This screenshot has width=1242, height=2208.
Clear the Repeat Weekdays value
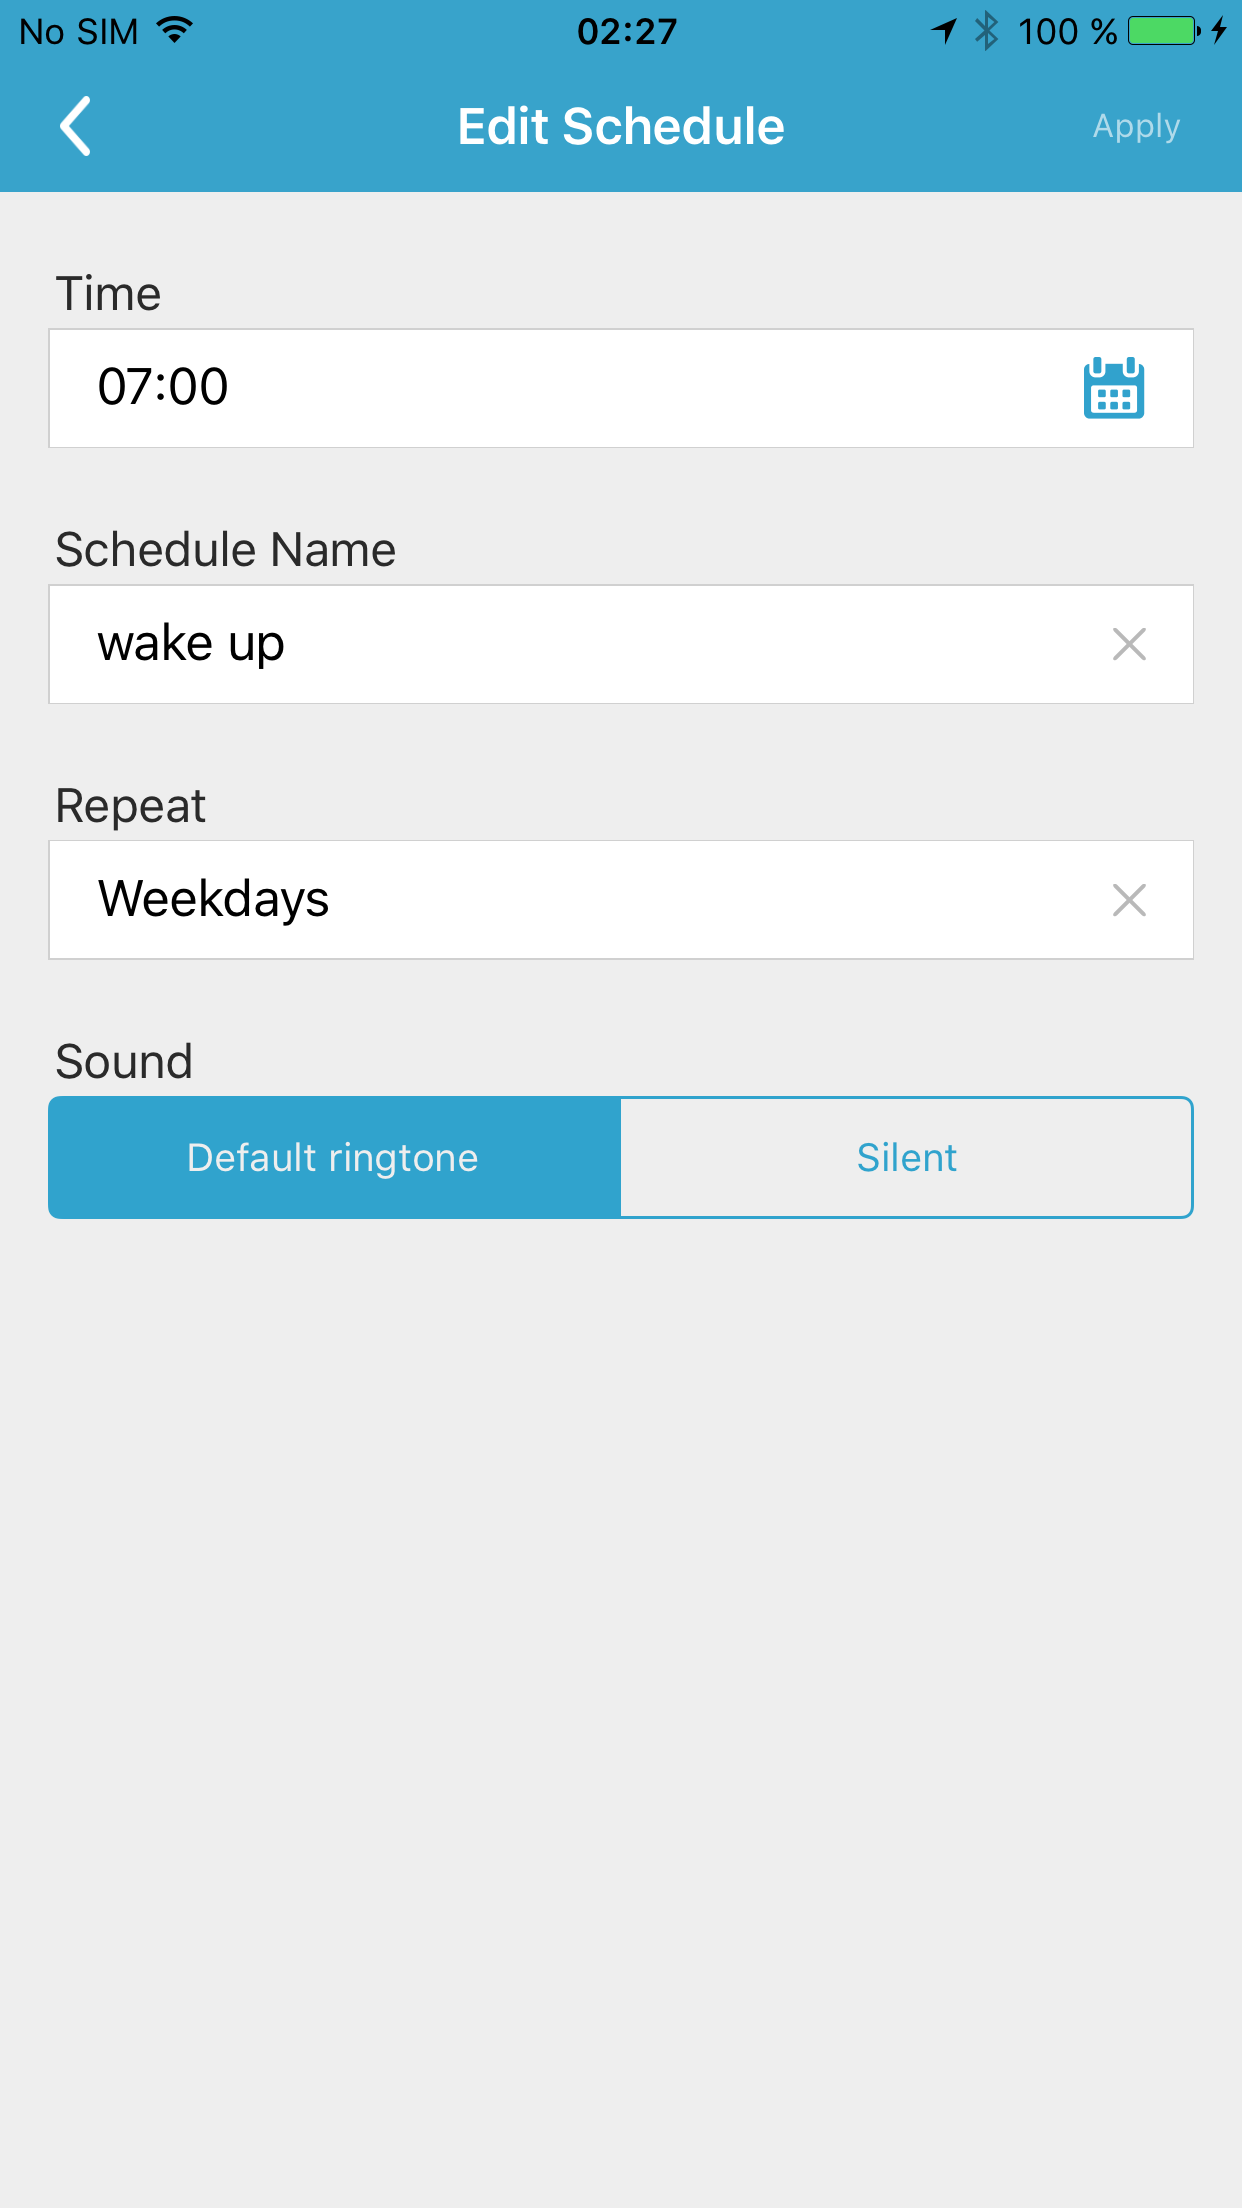pos(1129,900)
